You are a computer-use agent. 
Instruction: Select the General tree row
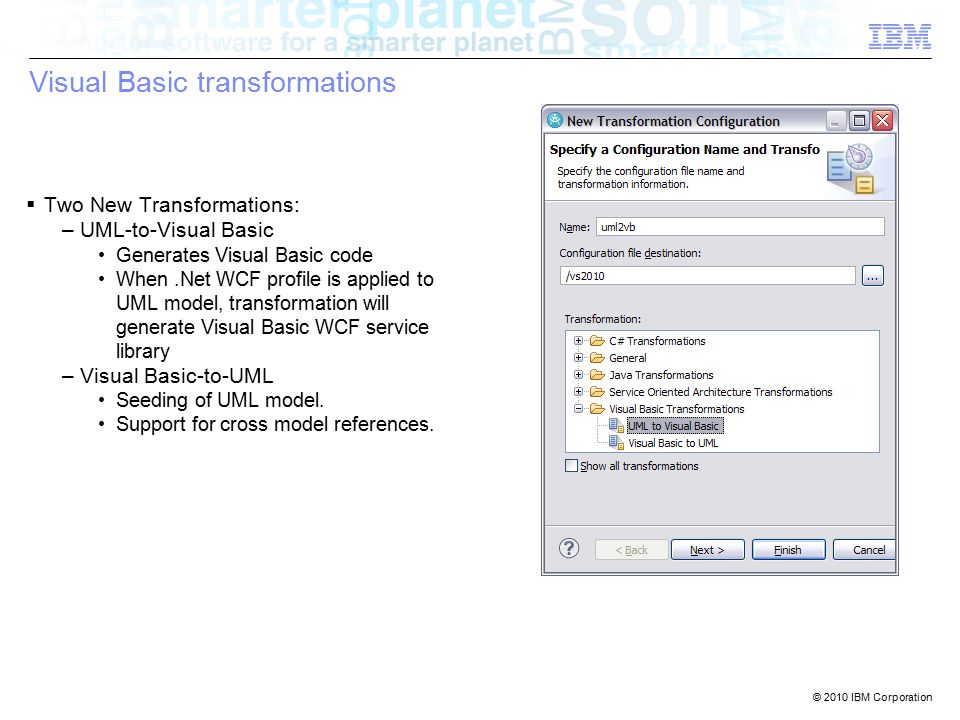628,358
